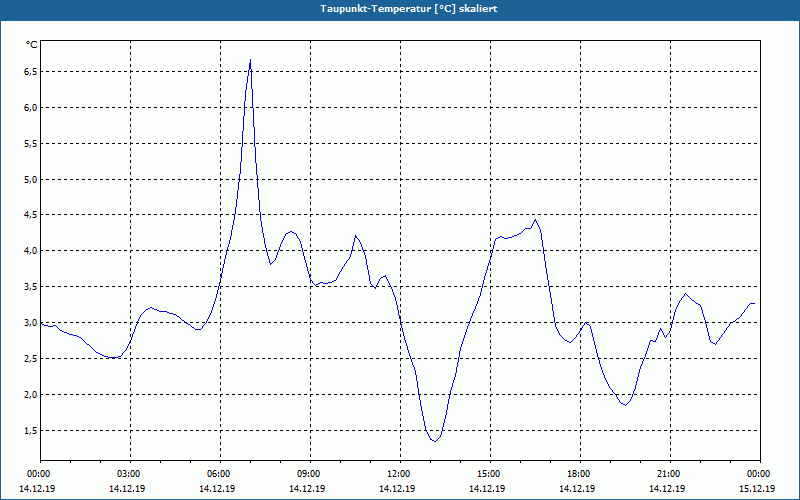Click the 3,5 value on the y-axis
800x500 pixels.
coord(30,287)
